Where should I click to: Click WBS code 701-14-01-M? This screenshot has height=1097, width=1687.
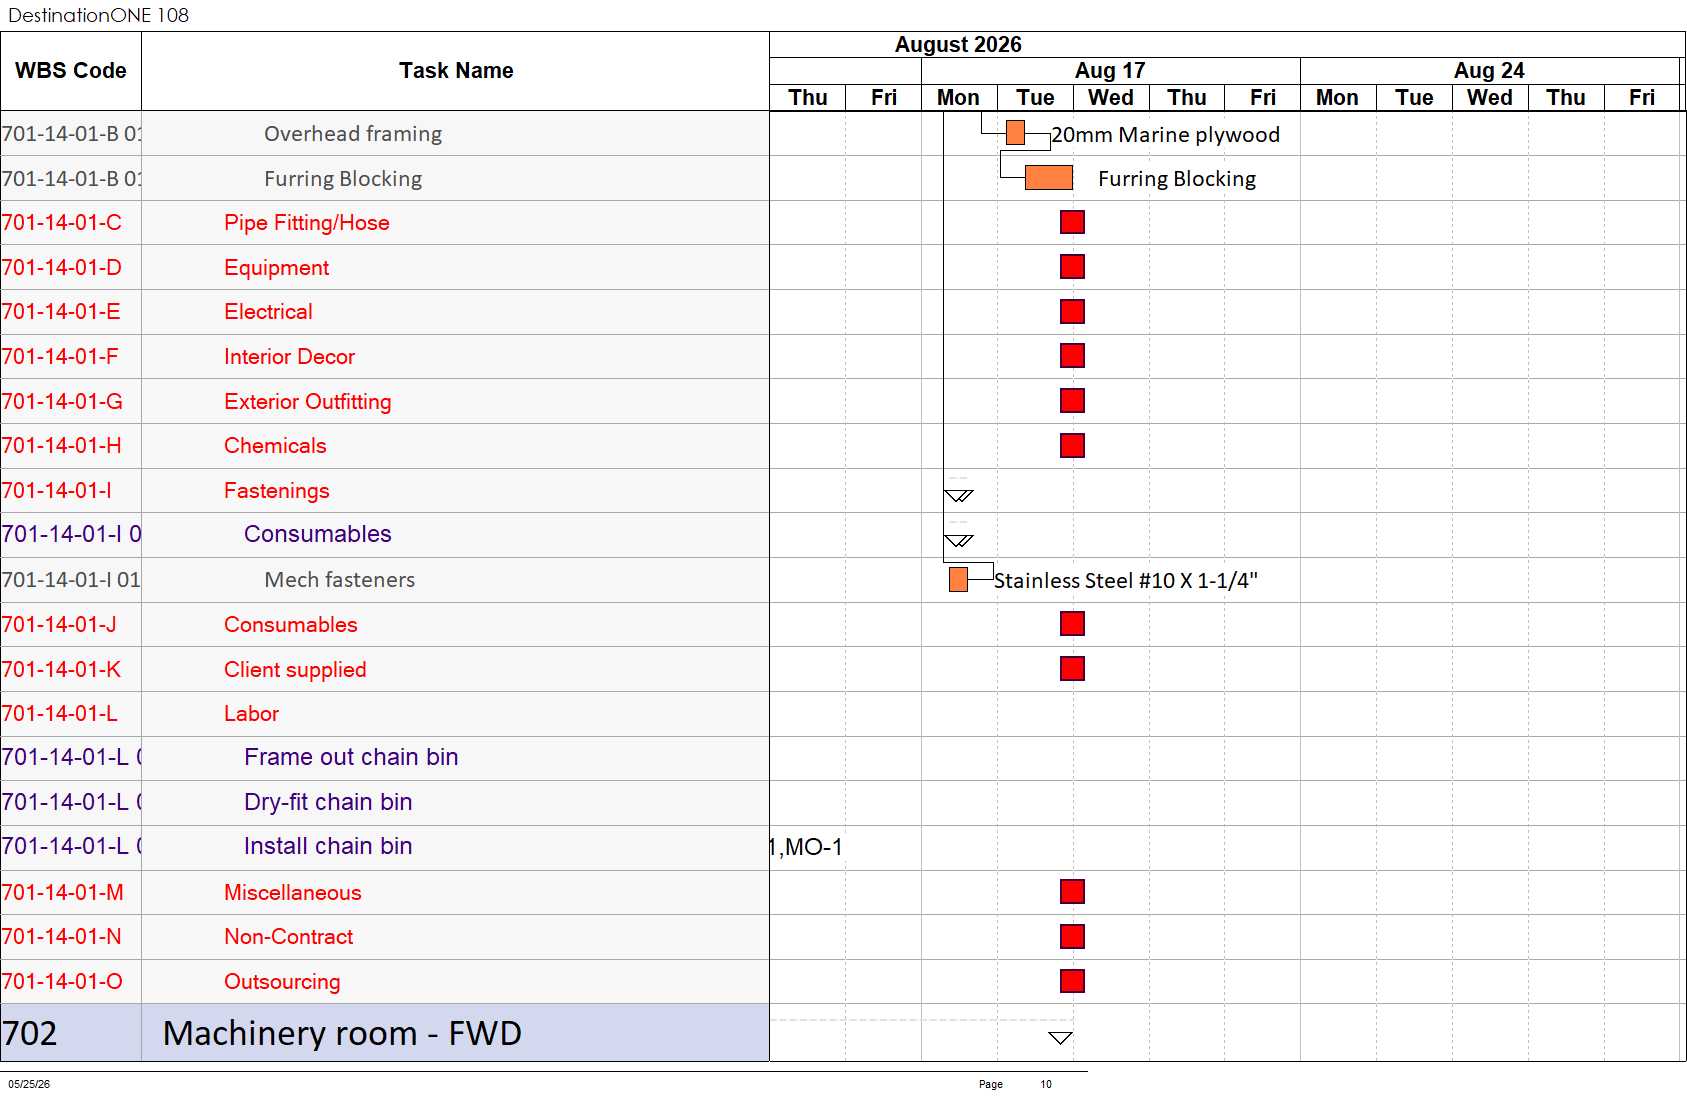(x=63, y=893)
